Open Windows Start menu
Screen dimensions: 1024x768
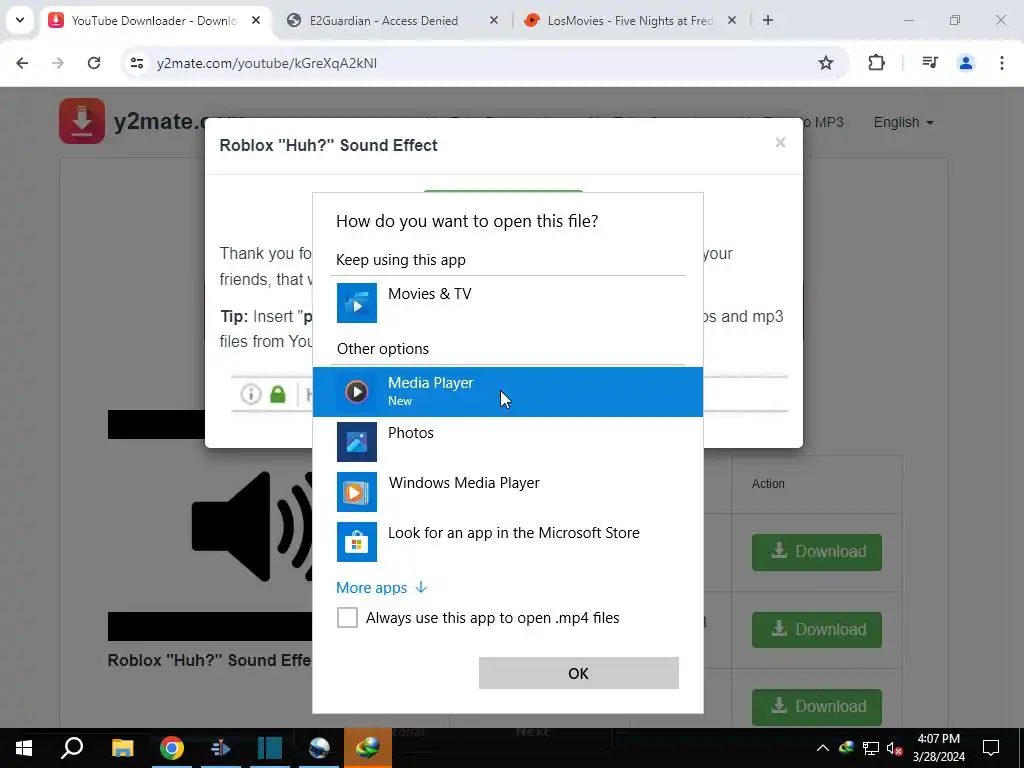point(24,748)
